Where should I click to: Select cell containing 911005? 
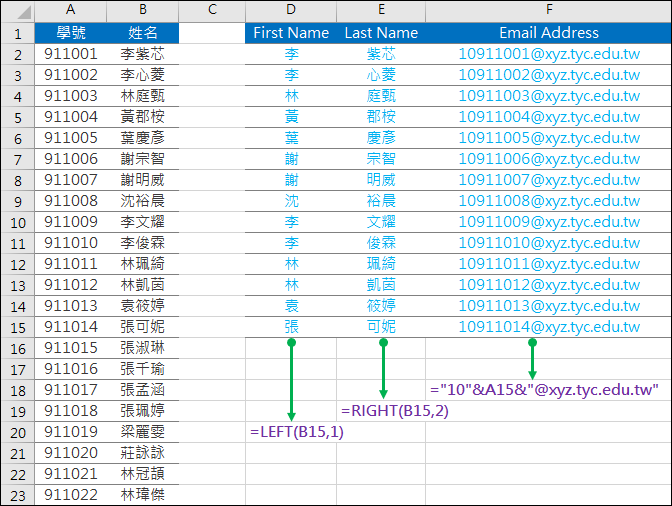(70, 138)
